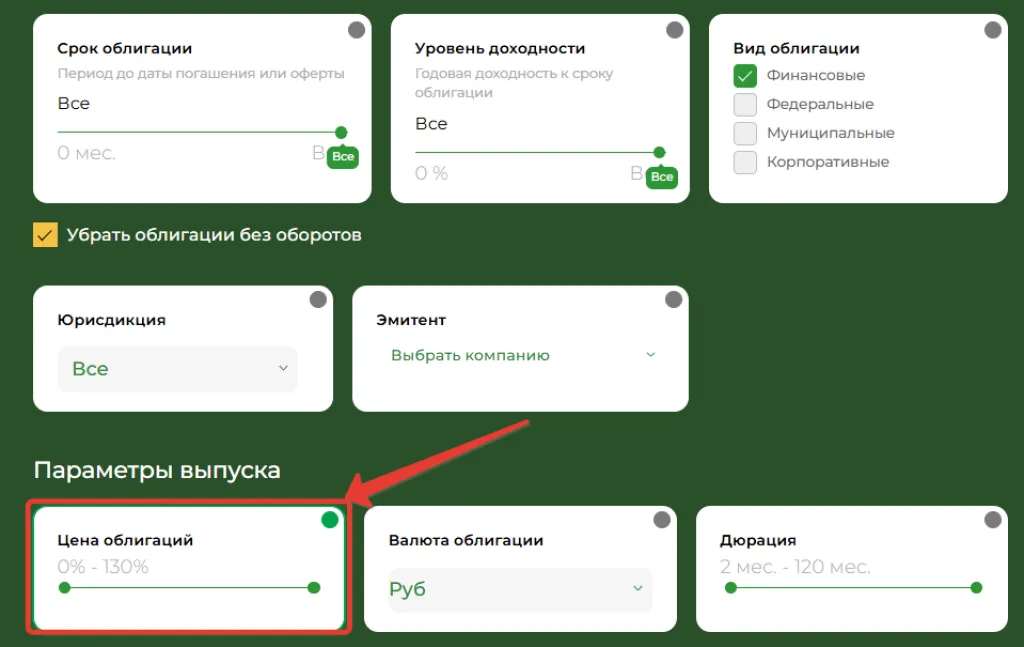Viewport: 1024px width, 647px height.
Task: Click the Все tooltip badge under Срок облигации slider
Action: click(343, 157)
